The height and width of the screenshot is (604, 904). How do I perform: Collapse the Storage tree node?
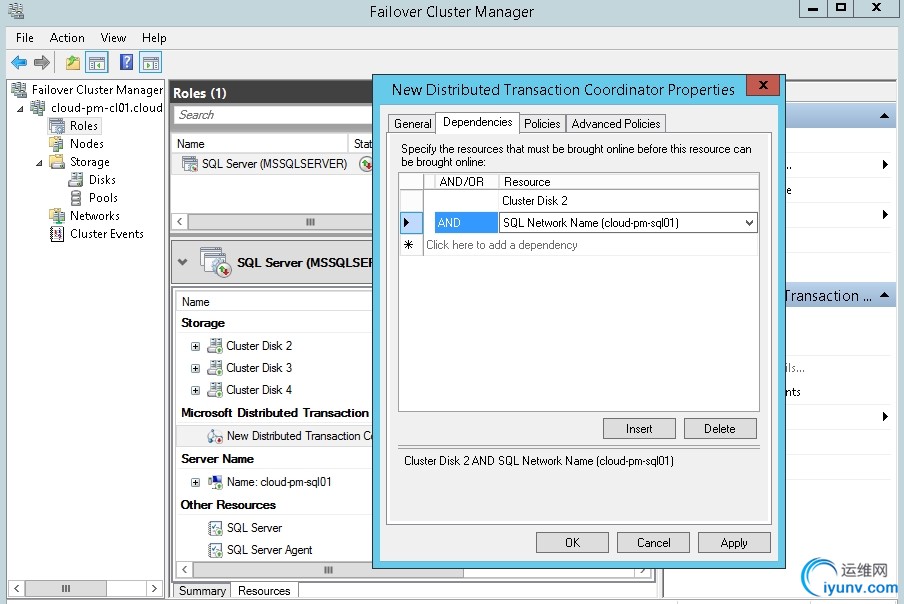pyautogui.click(x=39, y=163)
